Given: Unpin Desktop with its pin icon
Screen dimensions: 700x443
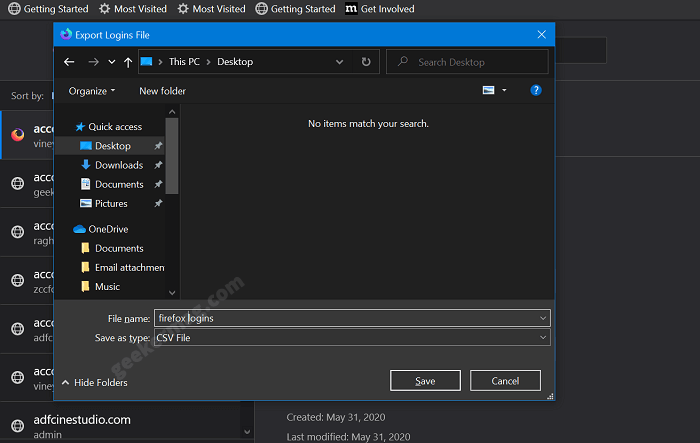Looking at the screenshot, I should 158,146.
